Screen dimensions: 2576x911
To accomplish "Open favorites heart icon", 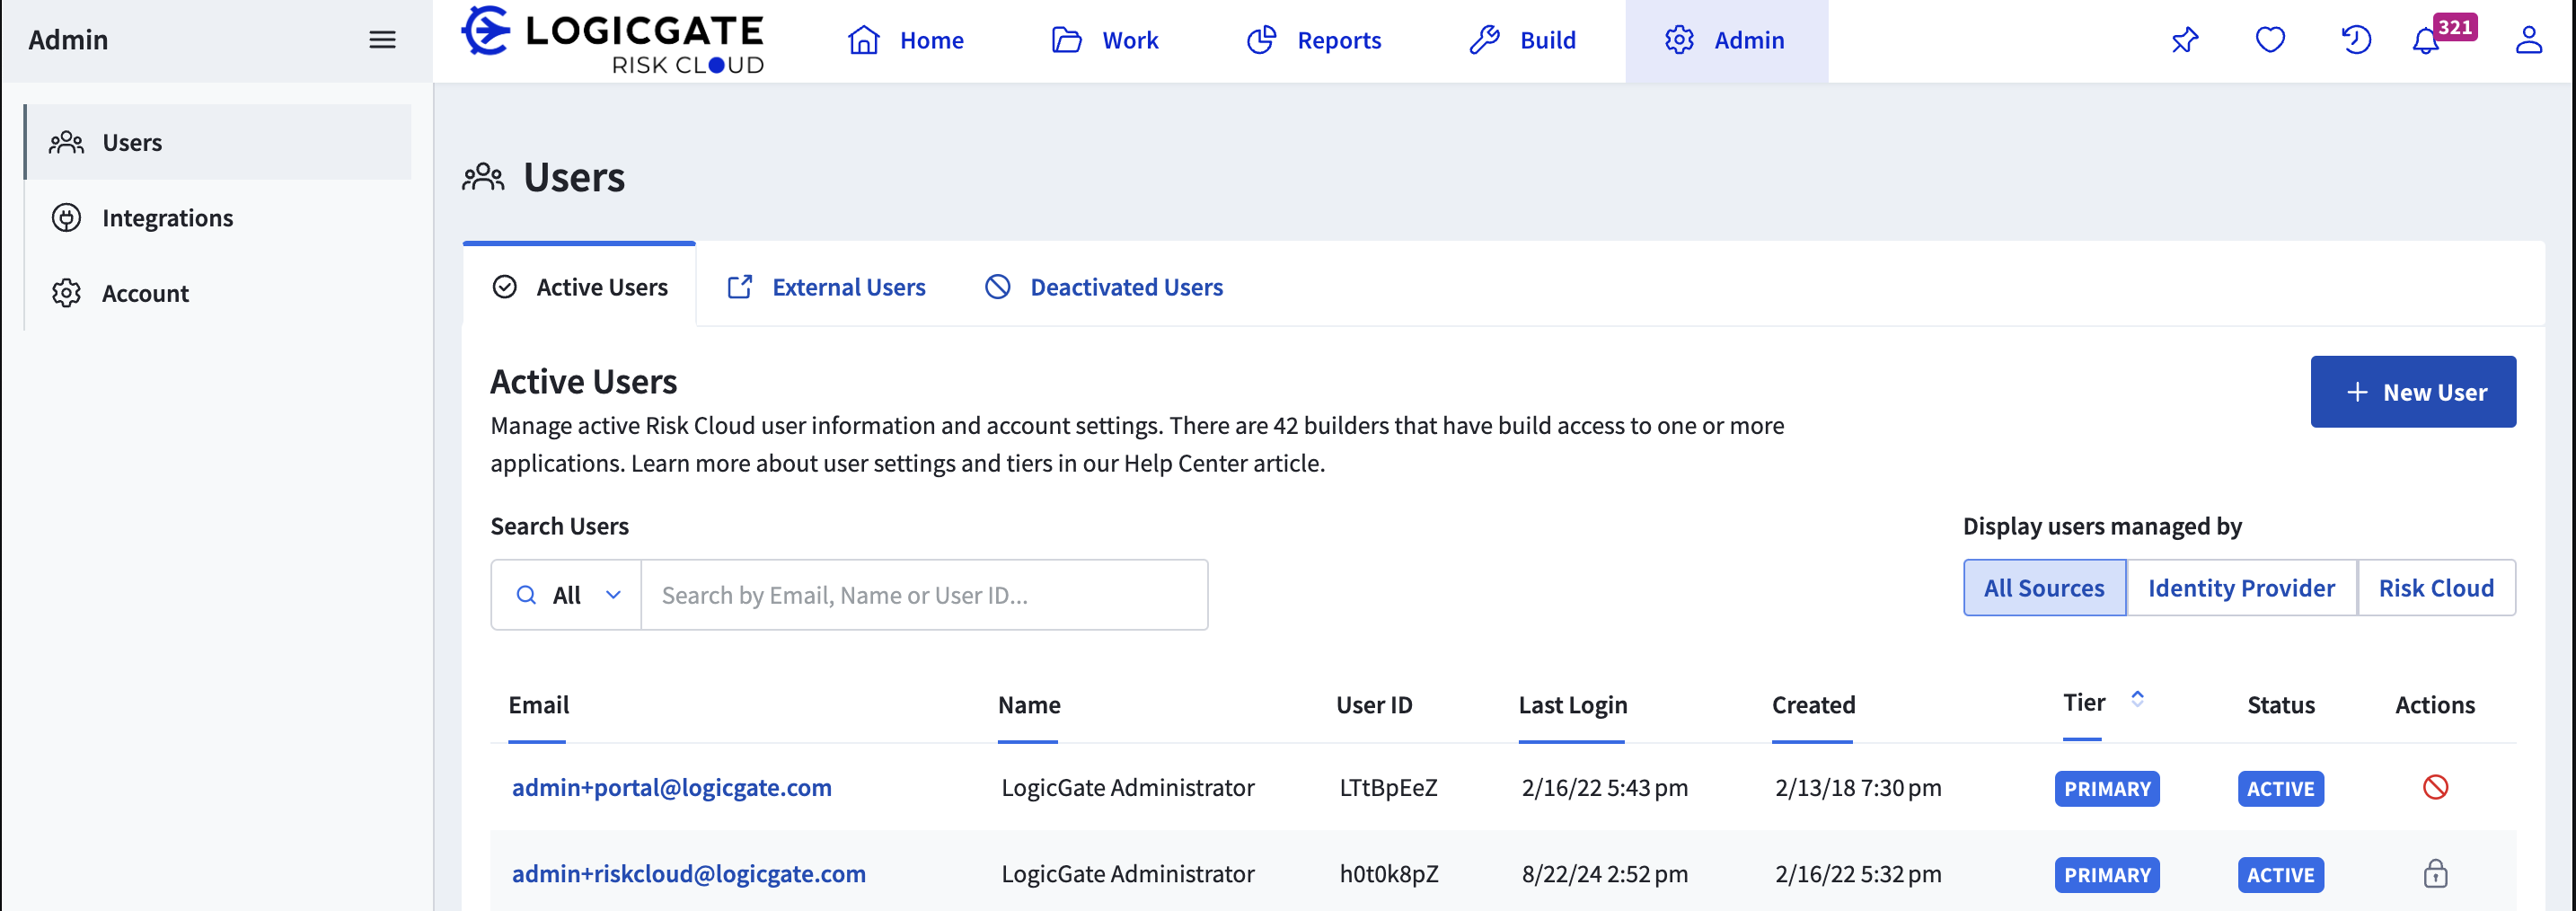I will 2270,40.
